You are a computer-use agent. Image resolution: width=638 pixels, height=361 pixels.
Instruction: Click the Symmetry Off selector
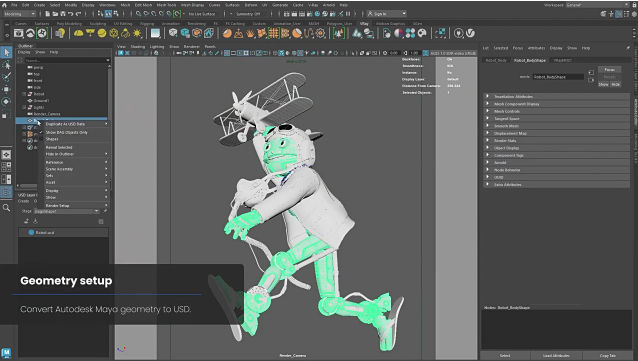[248, 14]
